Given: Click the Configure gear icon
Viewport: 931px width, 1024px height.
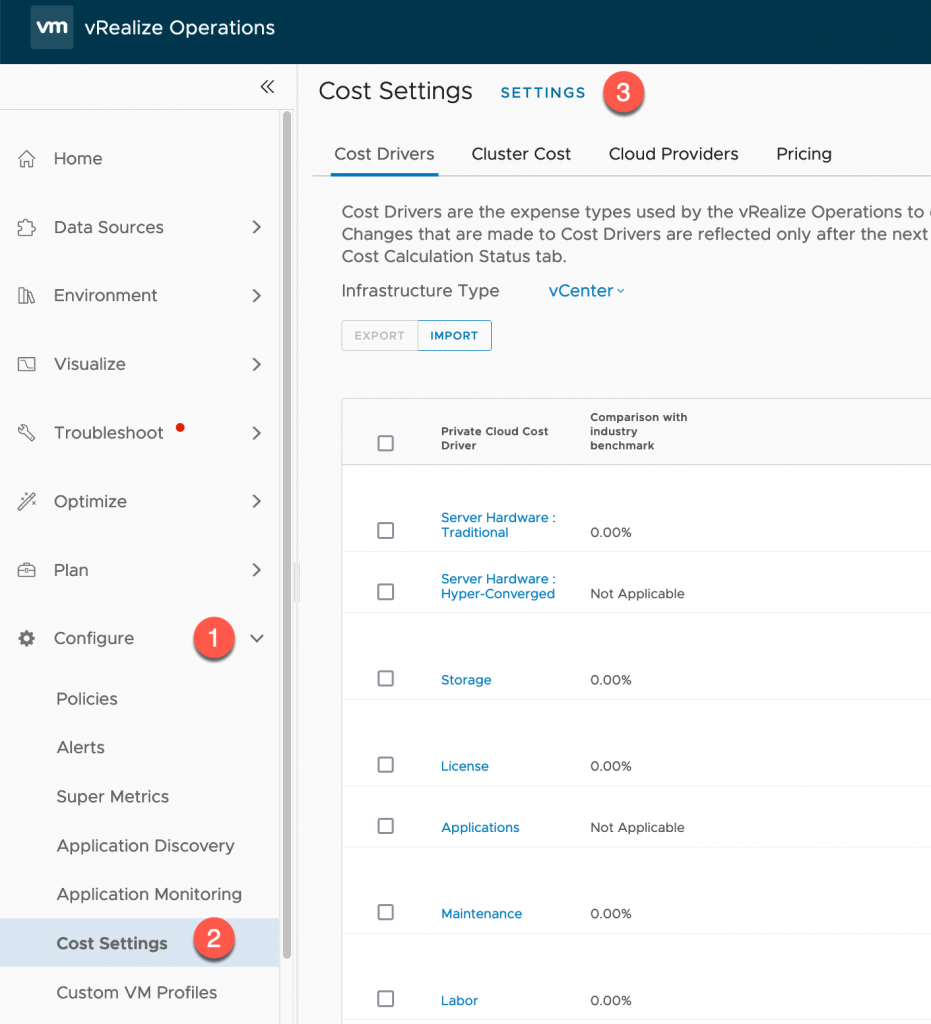Looking at the screenshot, I should [27, 638].
